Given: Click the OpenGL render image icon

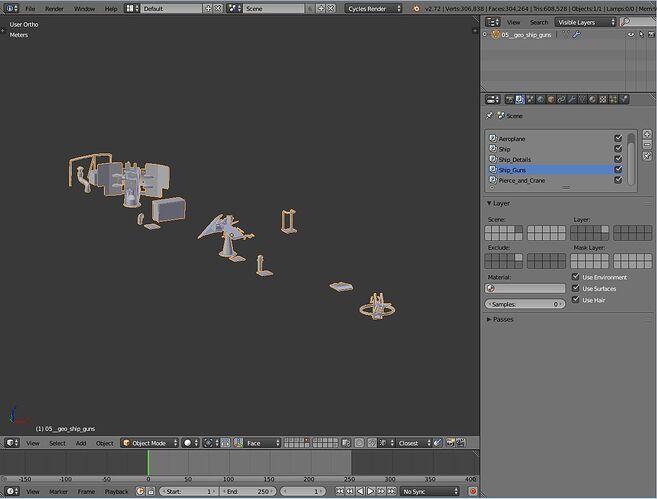Looking at the screenshot, I should click(450, 443).
